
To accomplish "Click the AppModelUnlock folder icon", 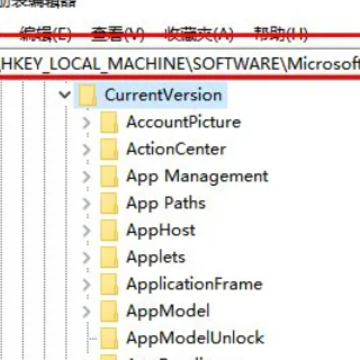I will point(109,338).
